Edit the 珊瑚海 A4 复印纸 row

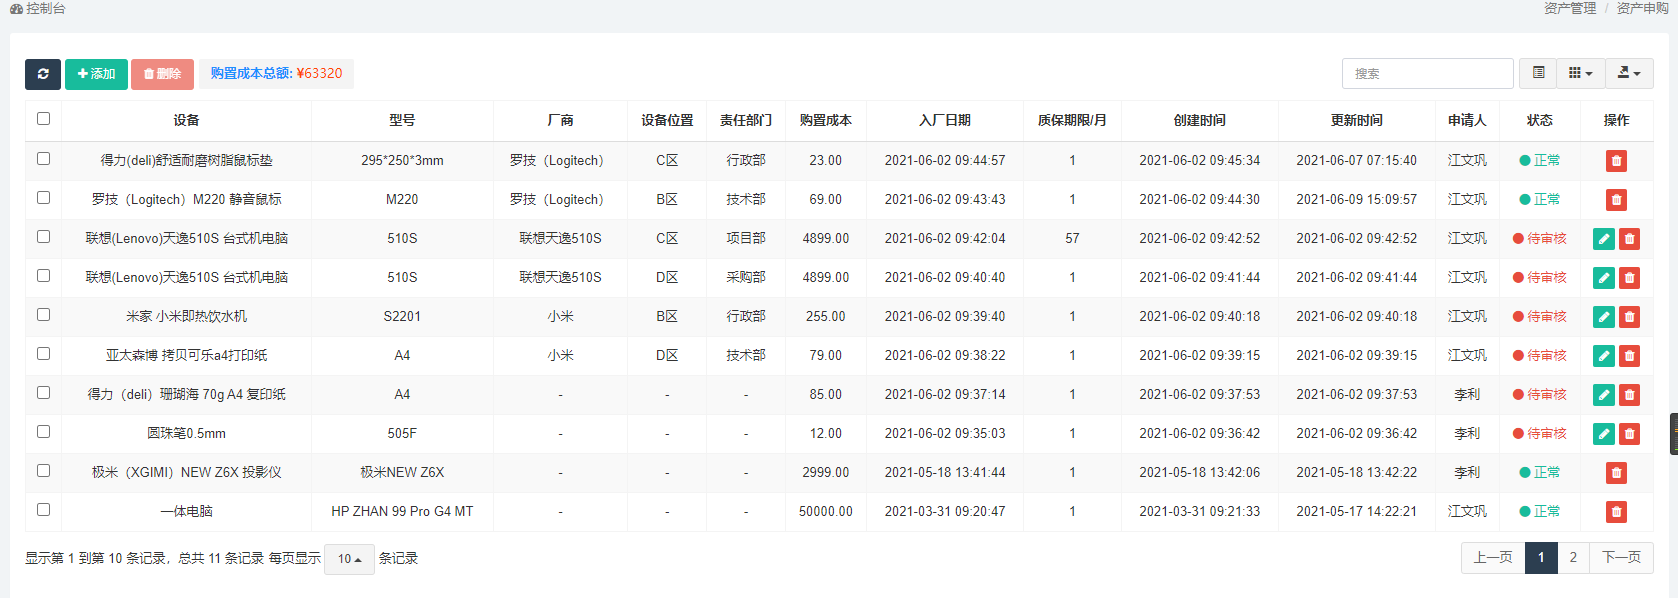(x=1604, y=395)
